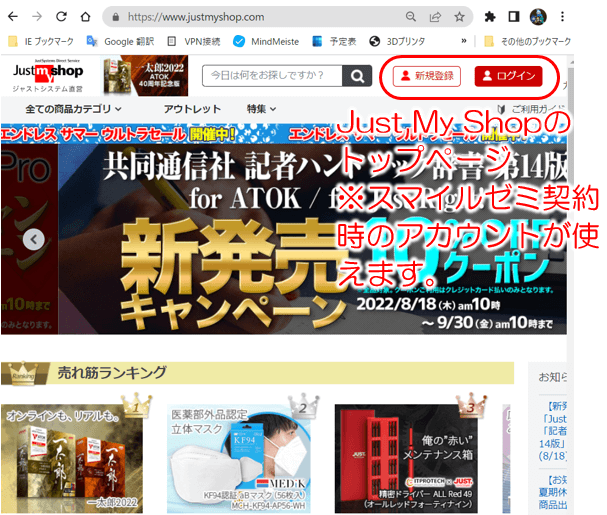Show hidden bookmarks with the » chevron

pyautogui.click(x=464, y=41)
